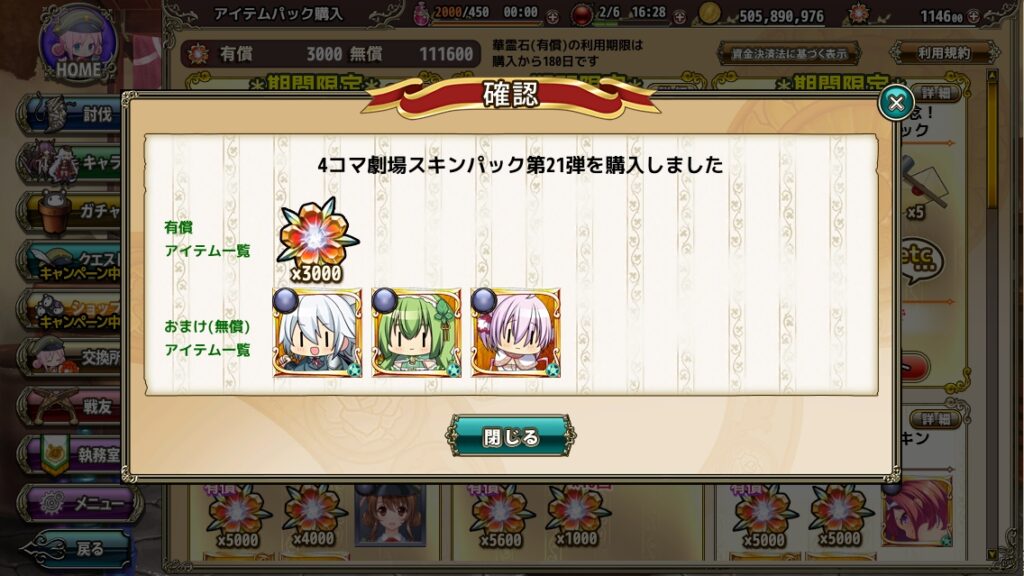Open the HOME character icon
The width and height of the screenshot is (1024, 576).
(78, 44)
